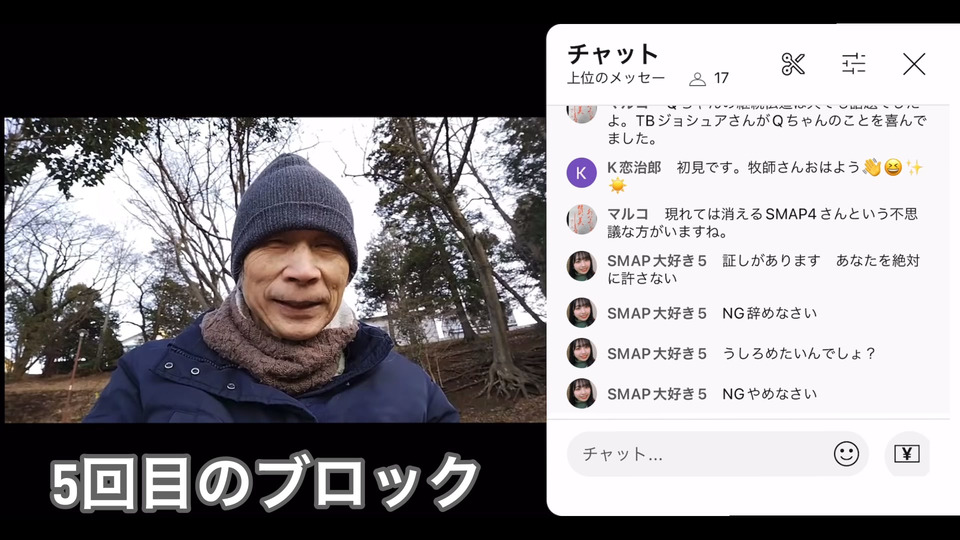The height and width of the screenshot is (540, 960).
Task: Click マルコ's avatar beside SMAP4 message
Action: [x=581, y=220]
